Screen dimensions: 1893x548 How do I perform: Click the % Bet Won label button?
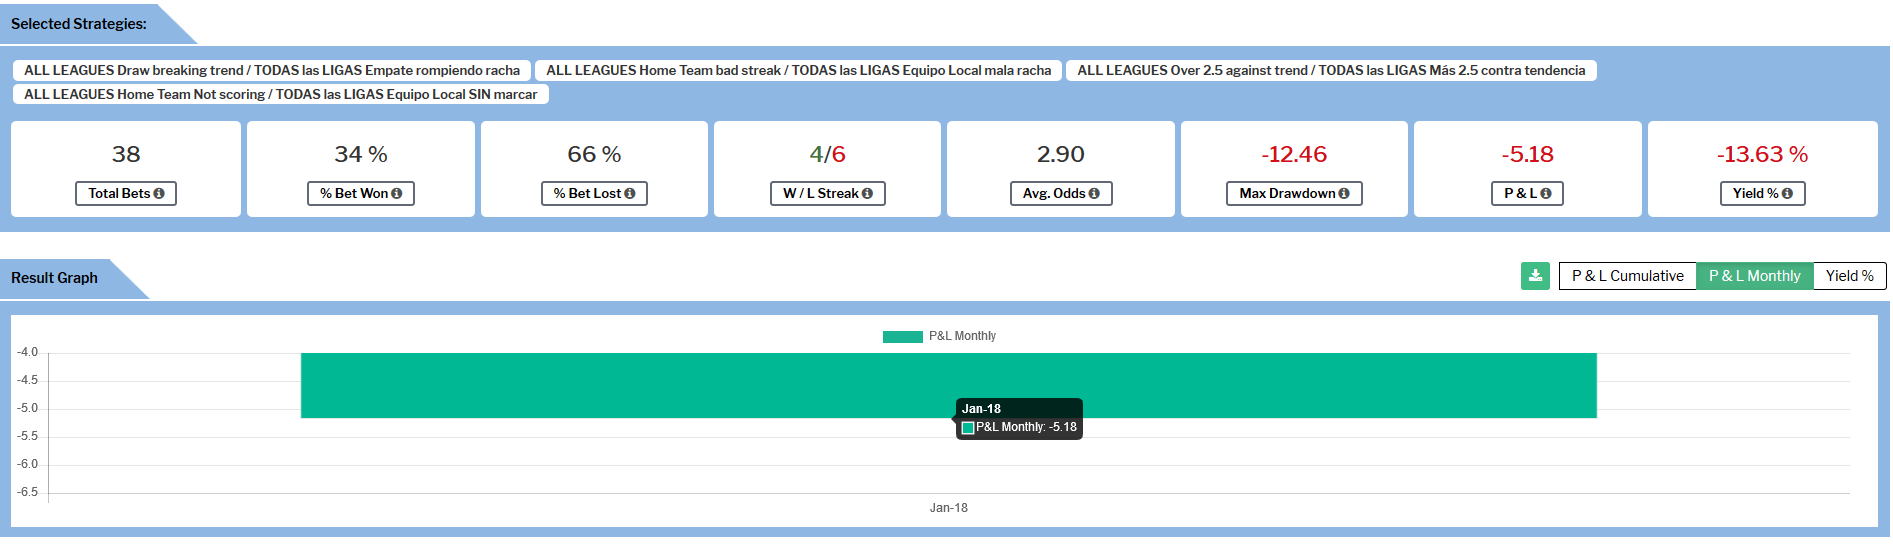point(361,194)
